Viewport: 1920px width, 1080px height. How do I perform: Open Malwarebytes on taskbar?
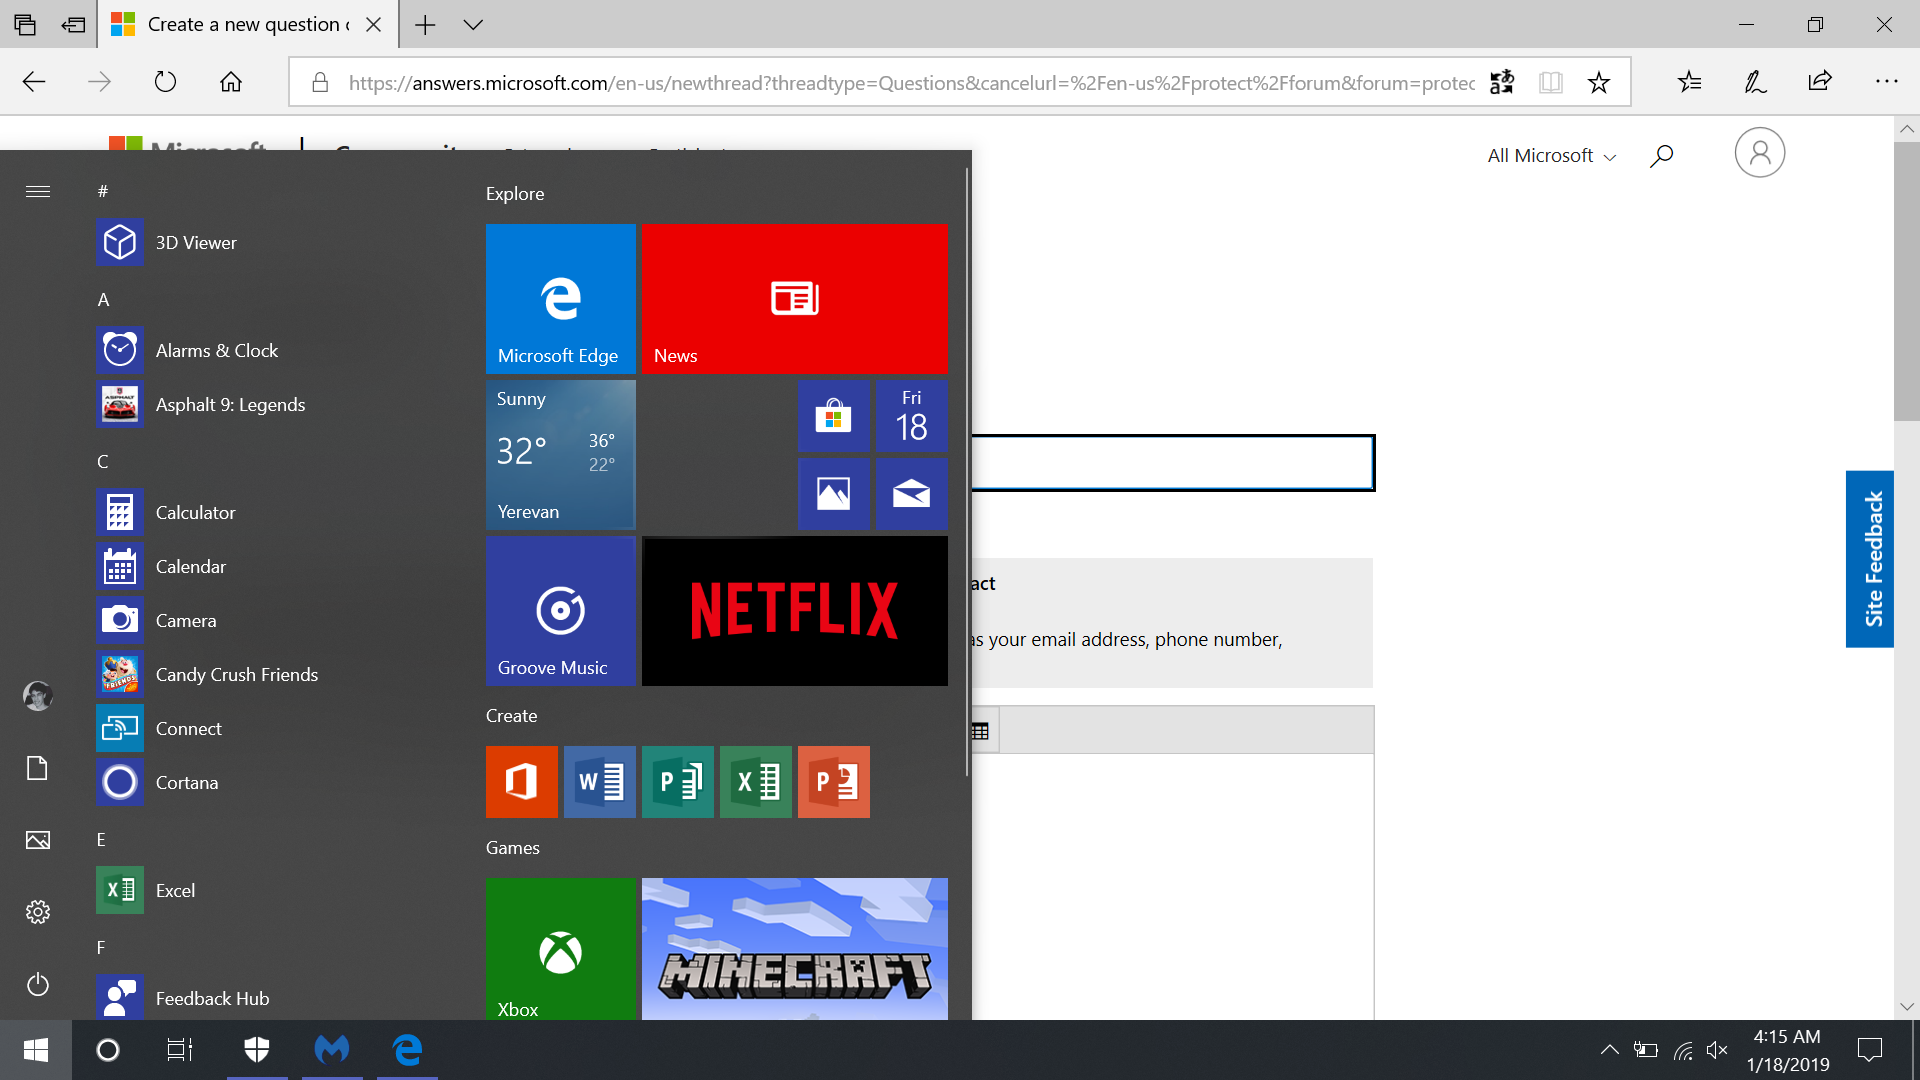332,1050
